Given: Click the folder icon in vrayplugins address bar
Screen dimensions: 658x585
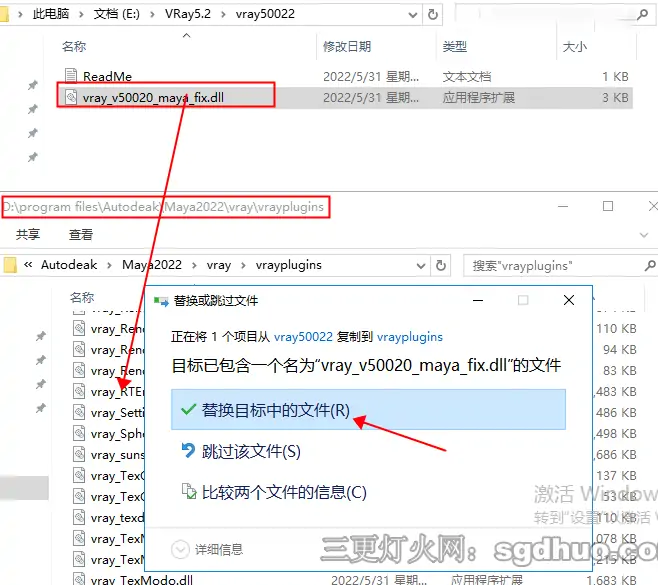Looking at the screenshot, I should point(9,265).
